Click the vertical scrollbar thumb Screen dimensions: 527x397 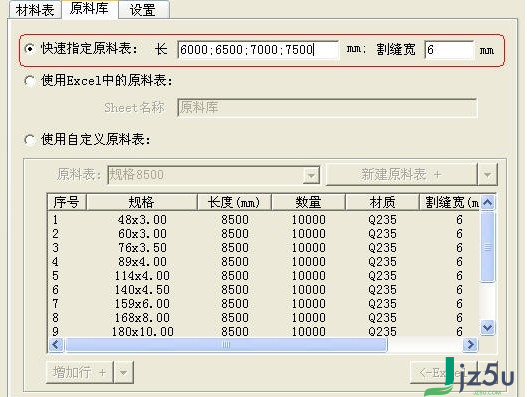point(487,247)
